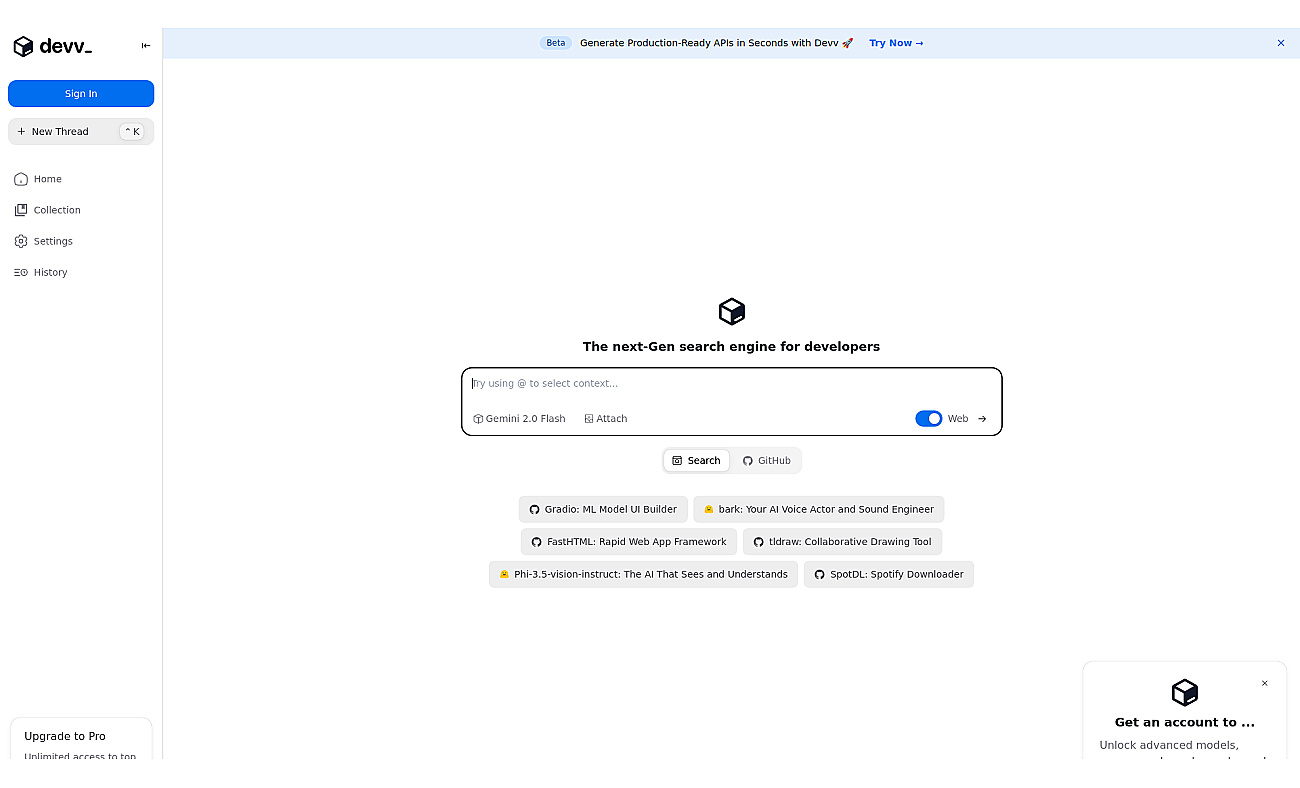
Task: Start a New Thread
Action: coord(81,132)
